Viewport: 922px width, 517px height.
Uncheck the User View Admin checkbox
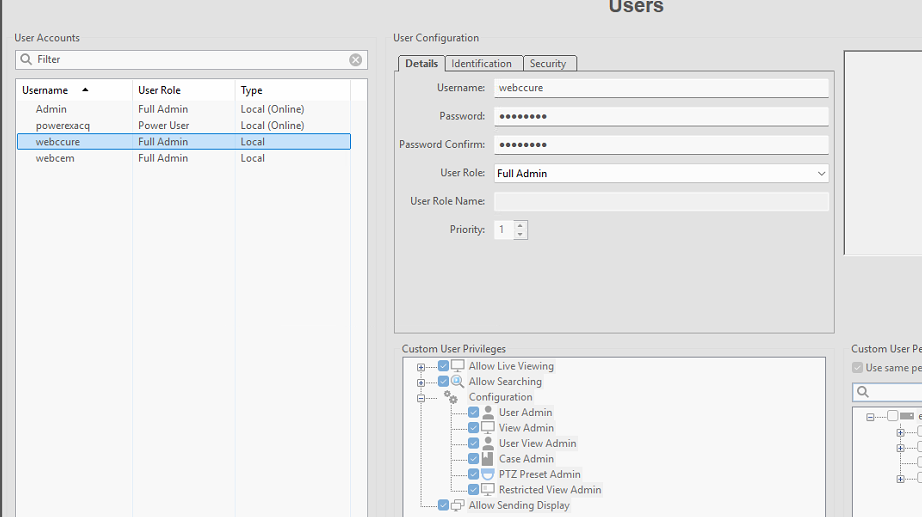tap(473, 444)
